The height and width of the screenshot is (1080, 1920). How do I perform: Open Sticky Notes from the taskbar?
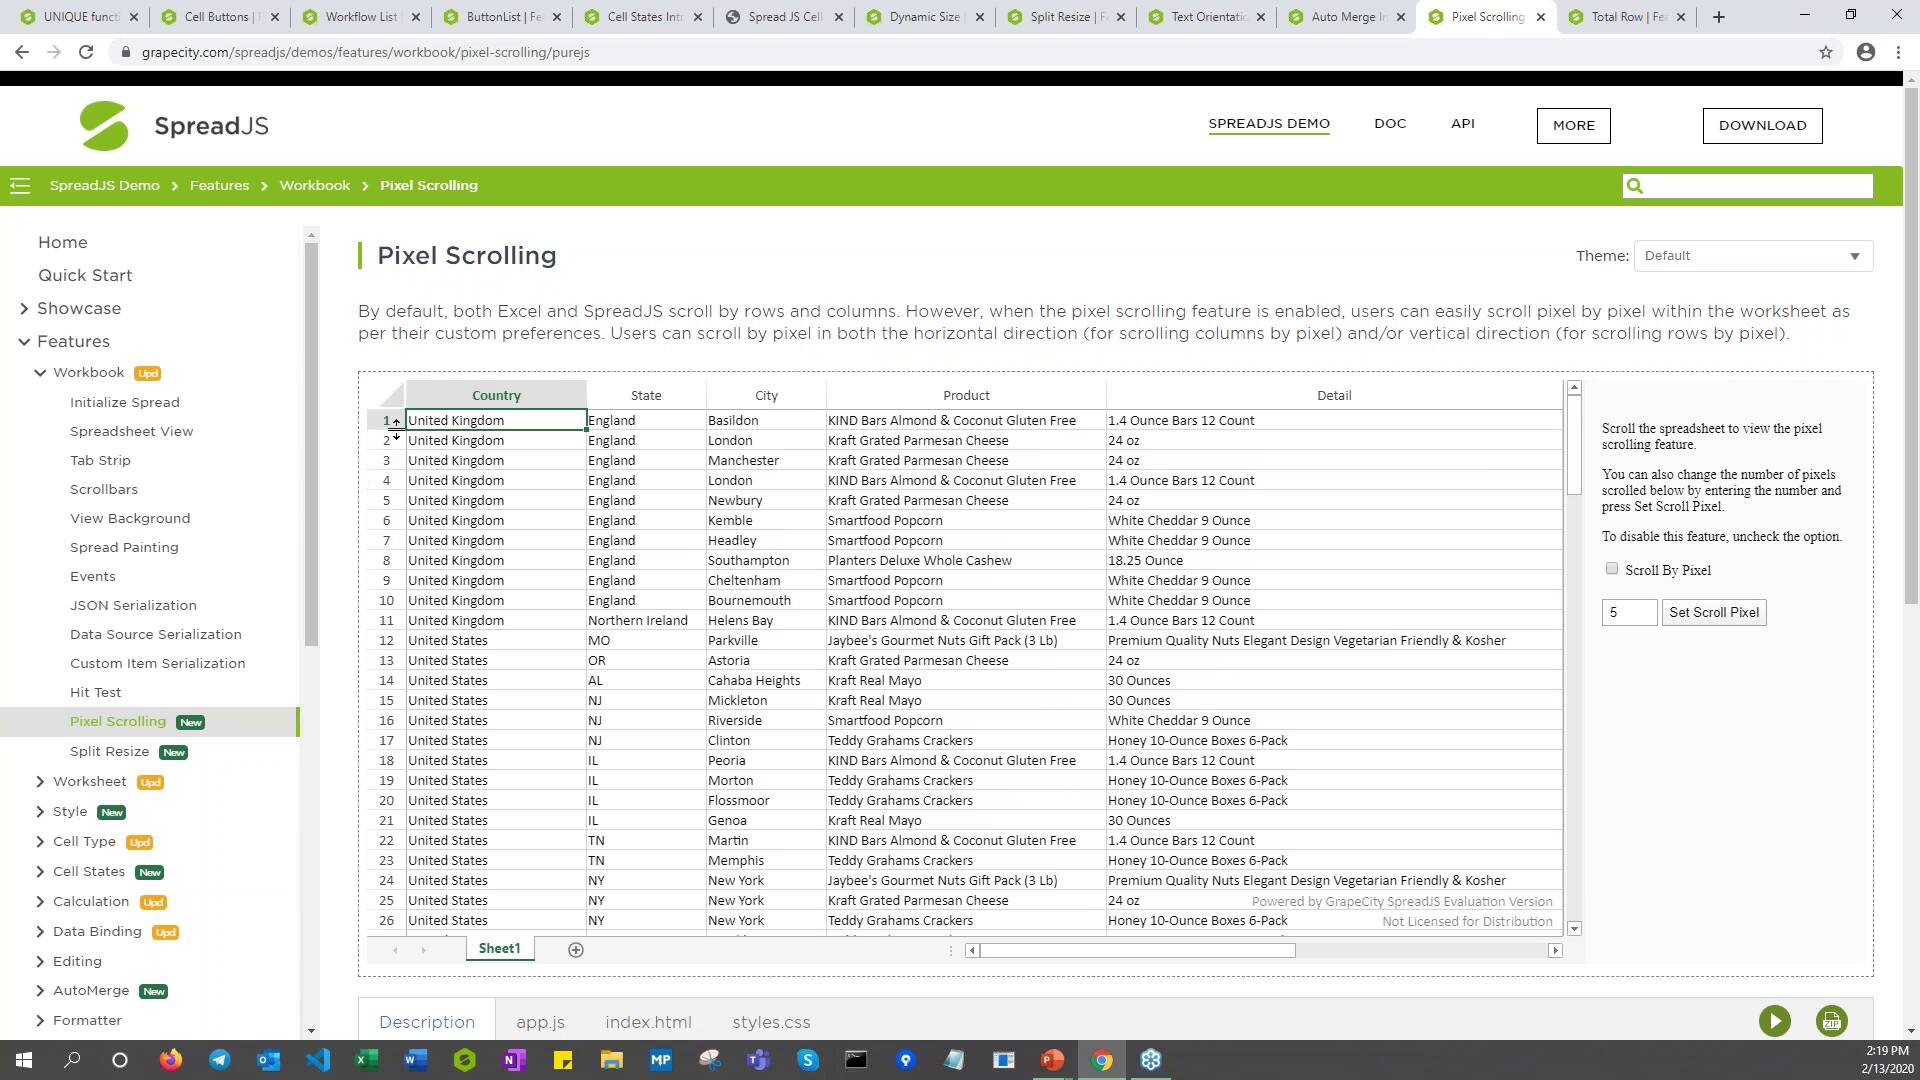[563, 1060]
